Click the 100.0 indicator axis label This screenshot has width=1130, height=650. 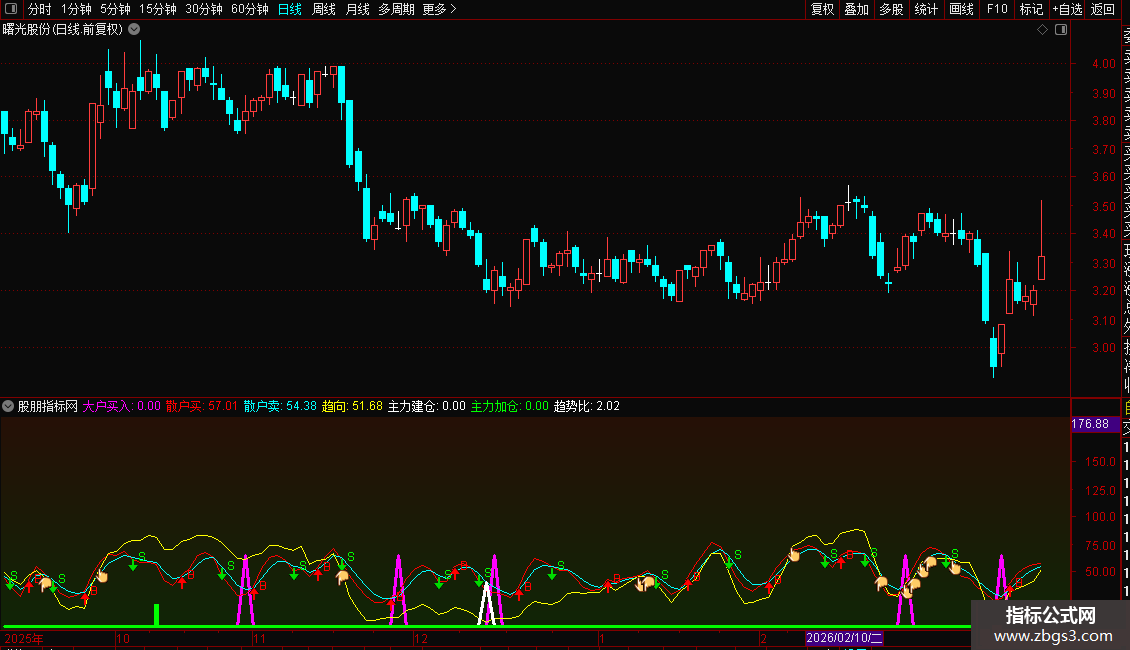coord(1100,517)
